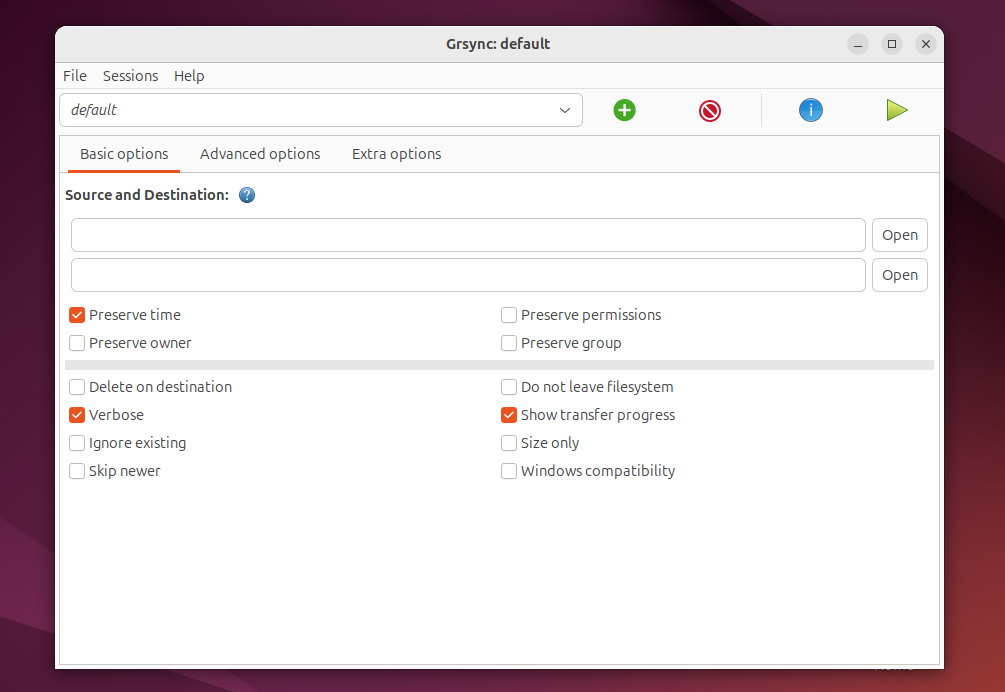Enable Preserve permissions checkbox
The image size is (1005, 692).
pos(509,315)
